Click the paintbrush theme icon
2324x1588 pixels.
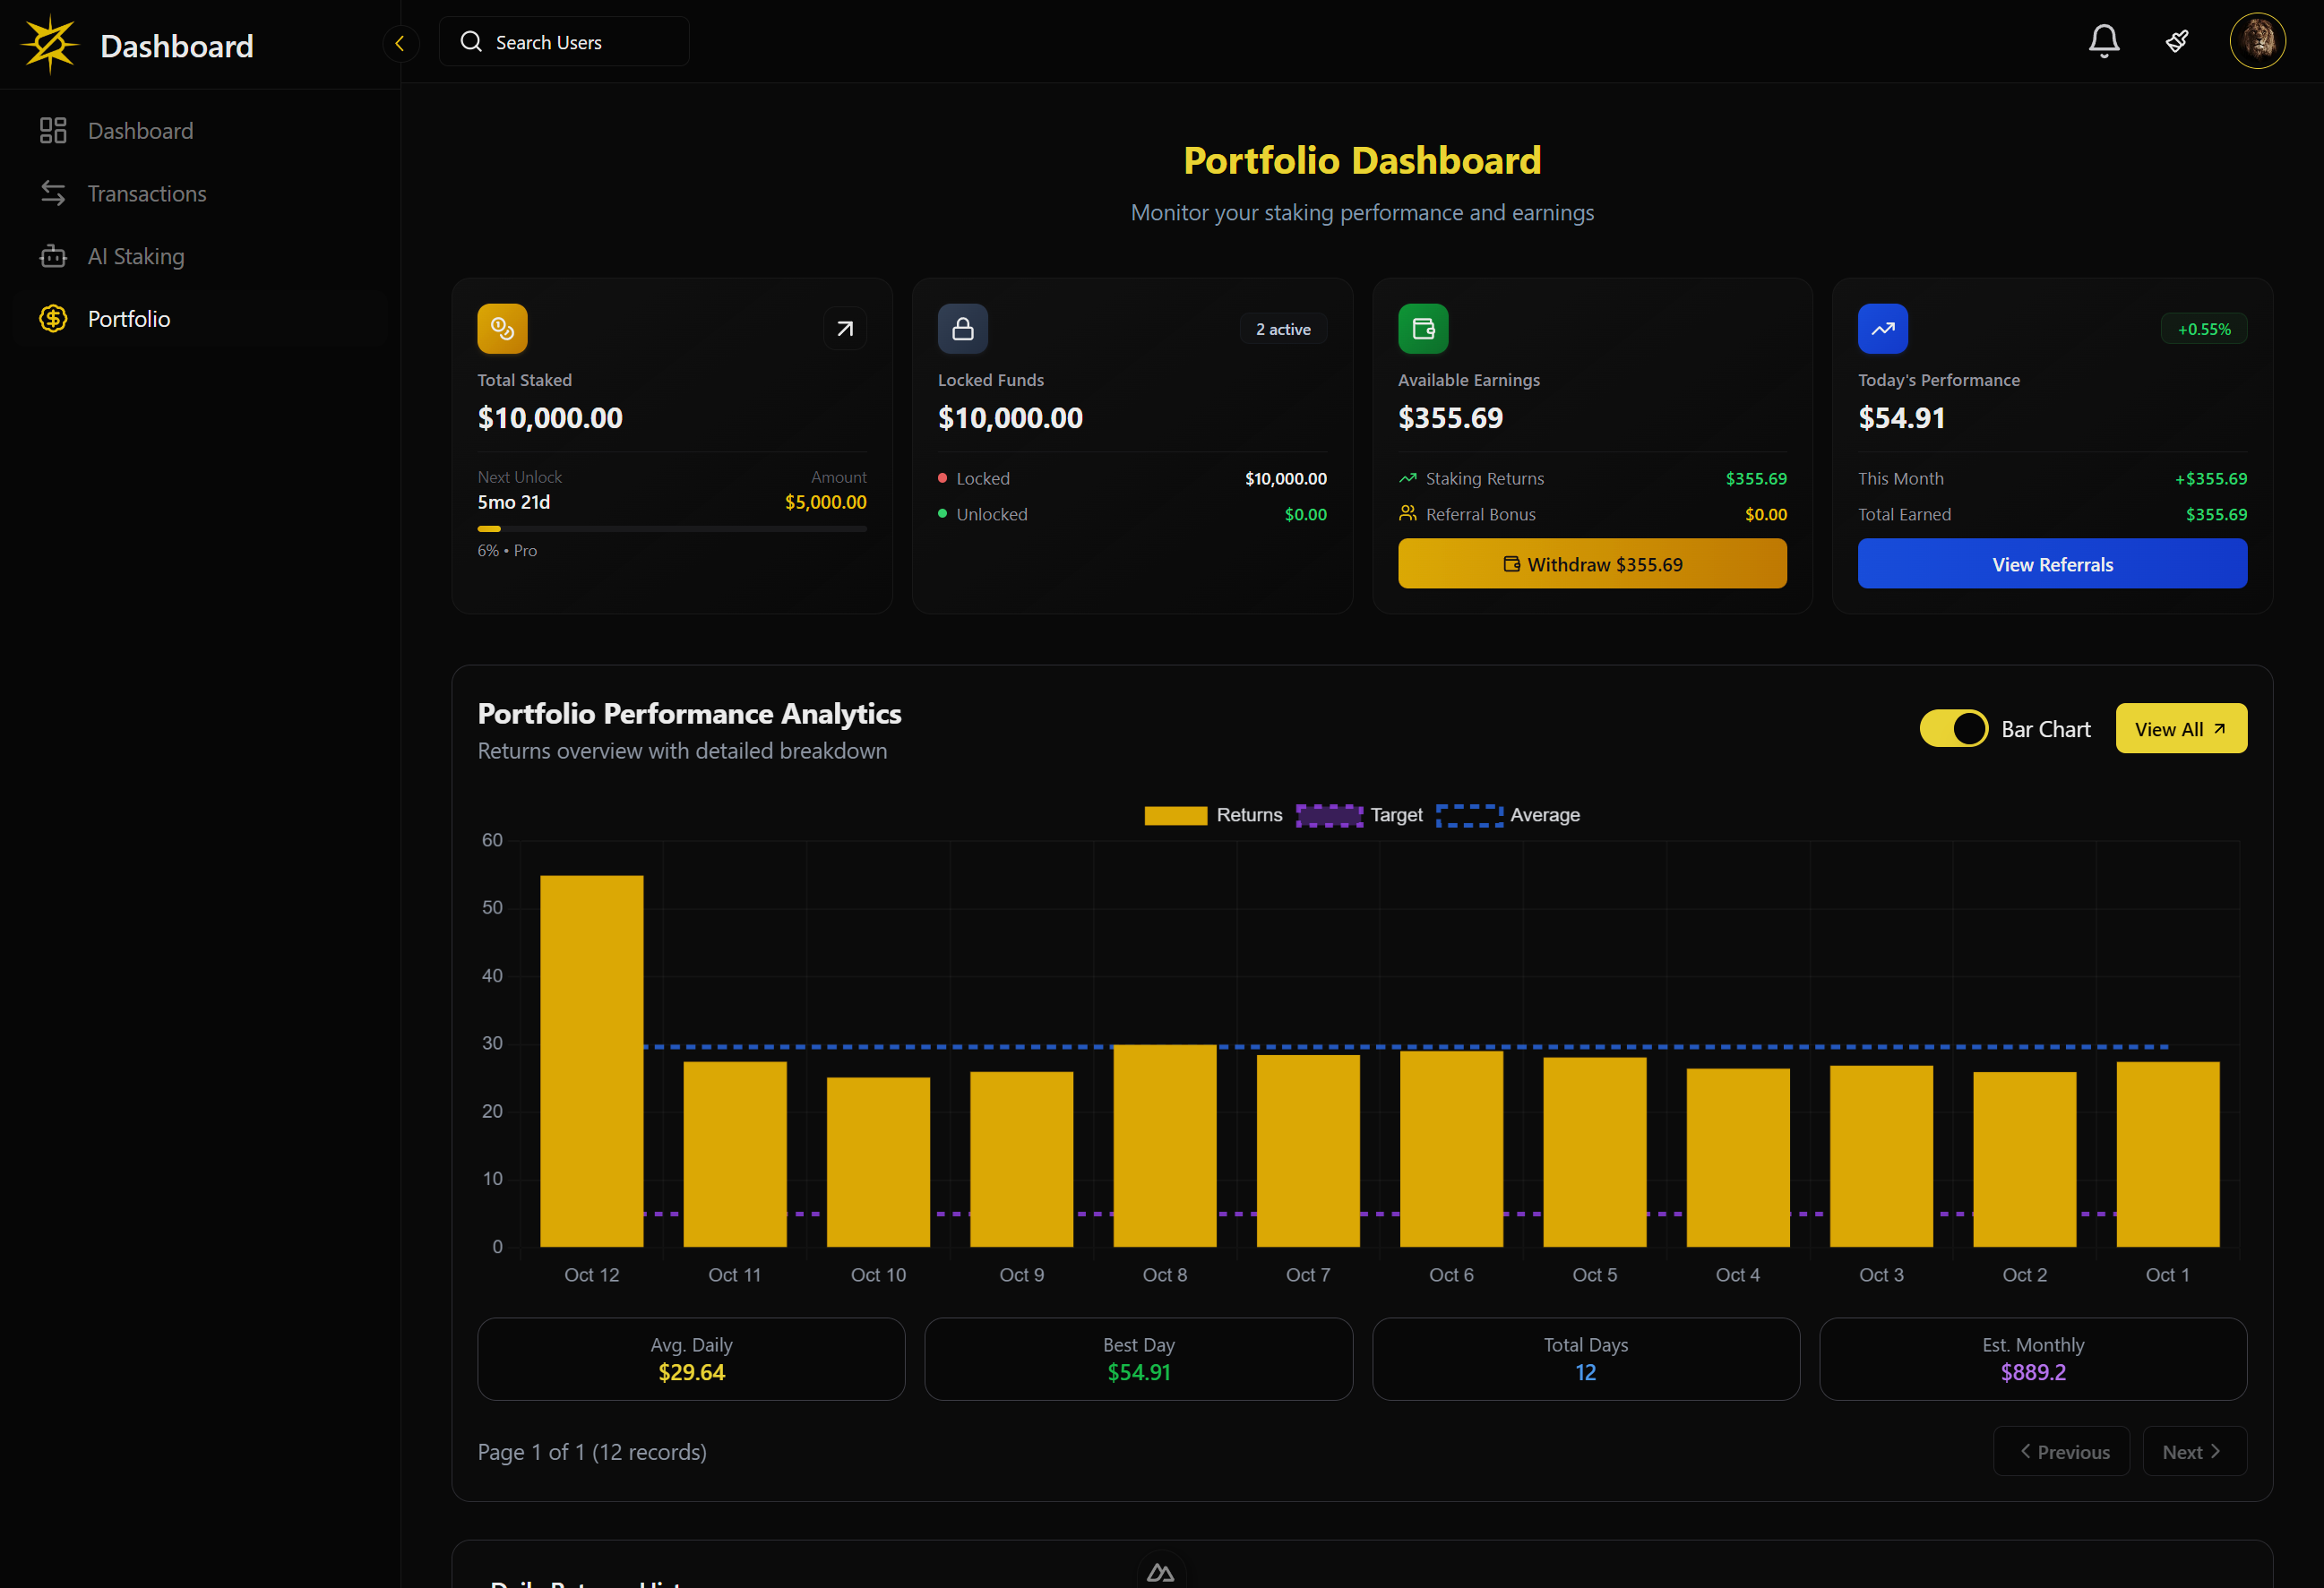click(2177, 42)
